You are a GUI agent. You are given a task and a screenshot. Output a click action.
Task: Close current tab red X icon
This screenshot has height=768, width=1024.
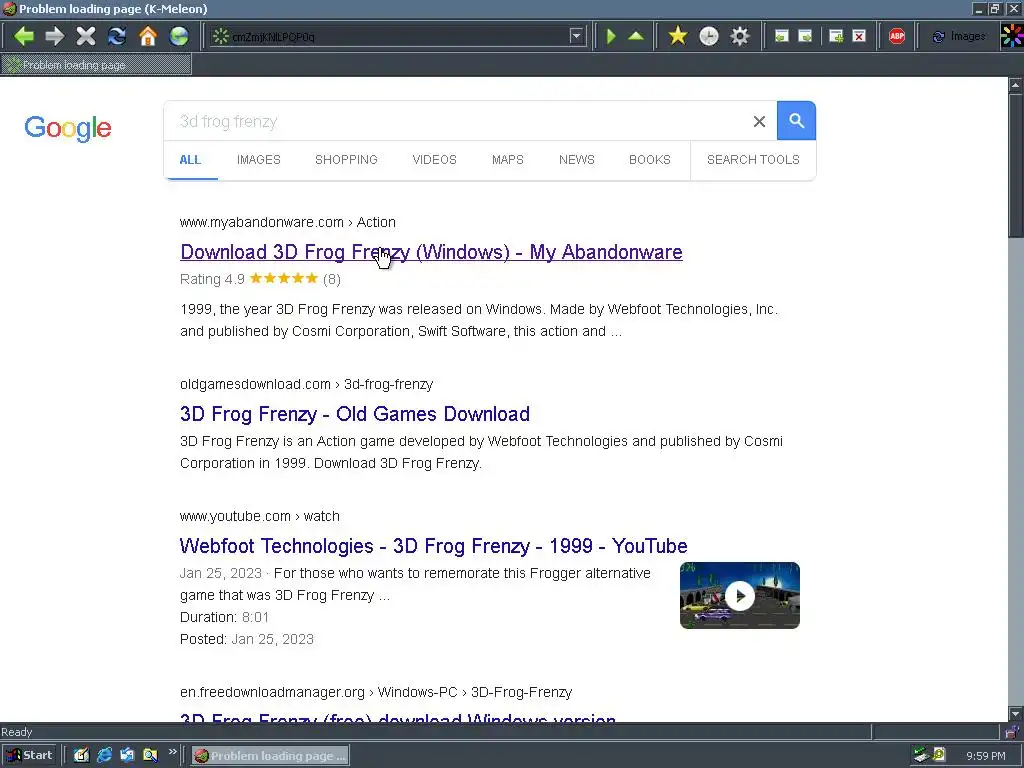[x=859, y=36]
